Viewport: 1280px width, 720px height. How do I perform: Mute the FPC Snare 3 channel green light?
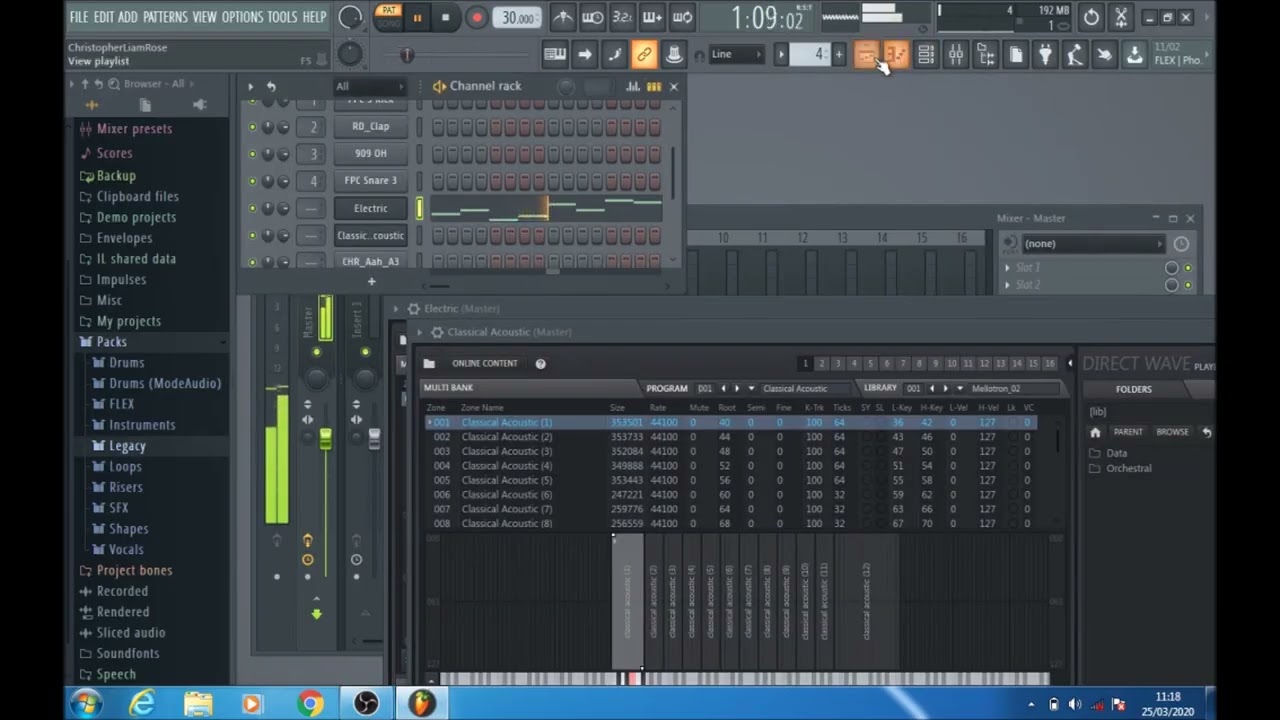[x=252, y=181]
